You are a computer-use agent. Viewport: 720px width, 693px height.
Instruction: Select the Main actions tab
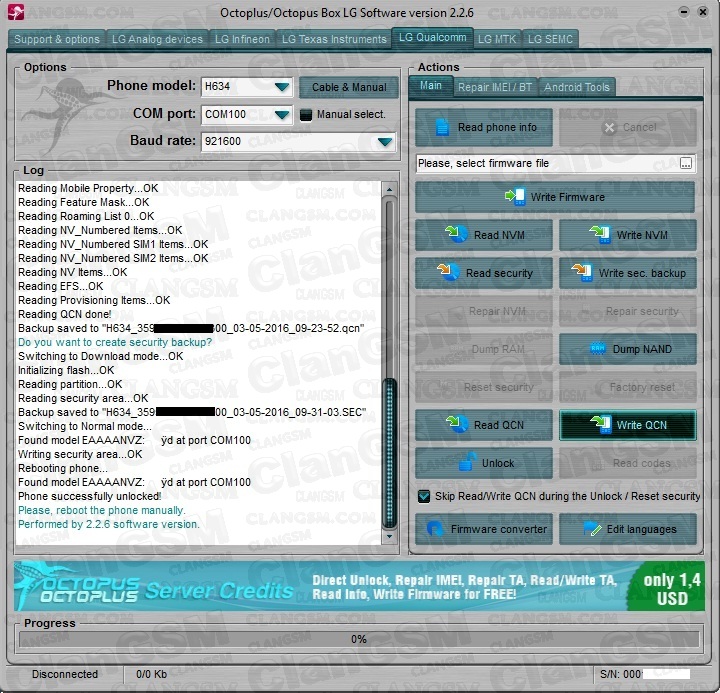coord(430,85)
